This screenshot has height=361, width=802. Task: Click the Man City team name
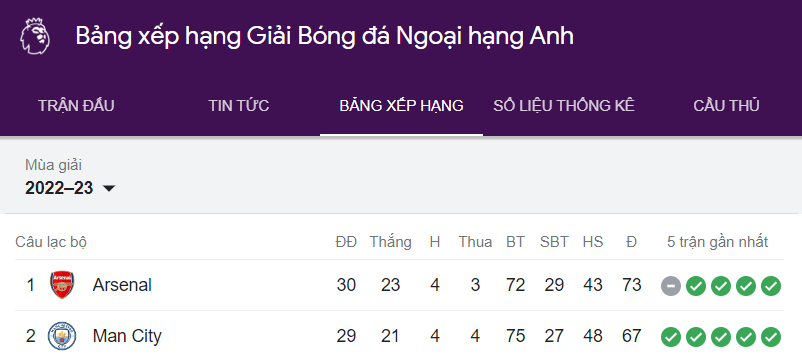(127, 336)
